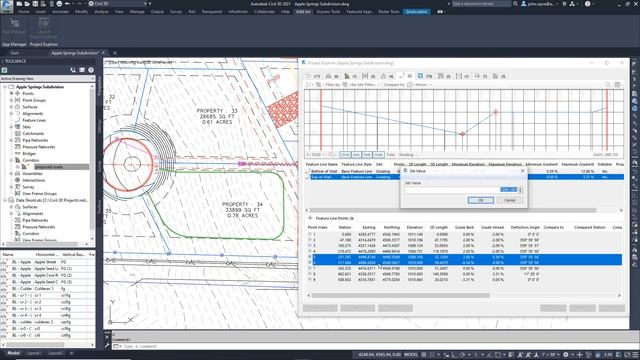
Task: Click the Set Value spinner arrows
Action: 520,189
